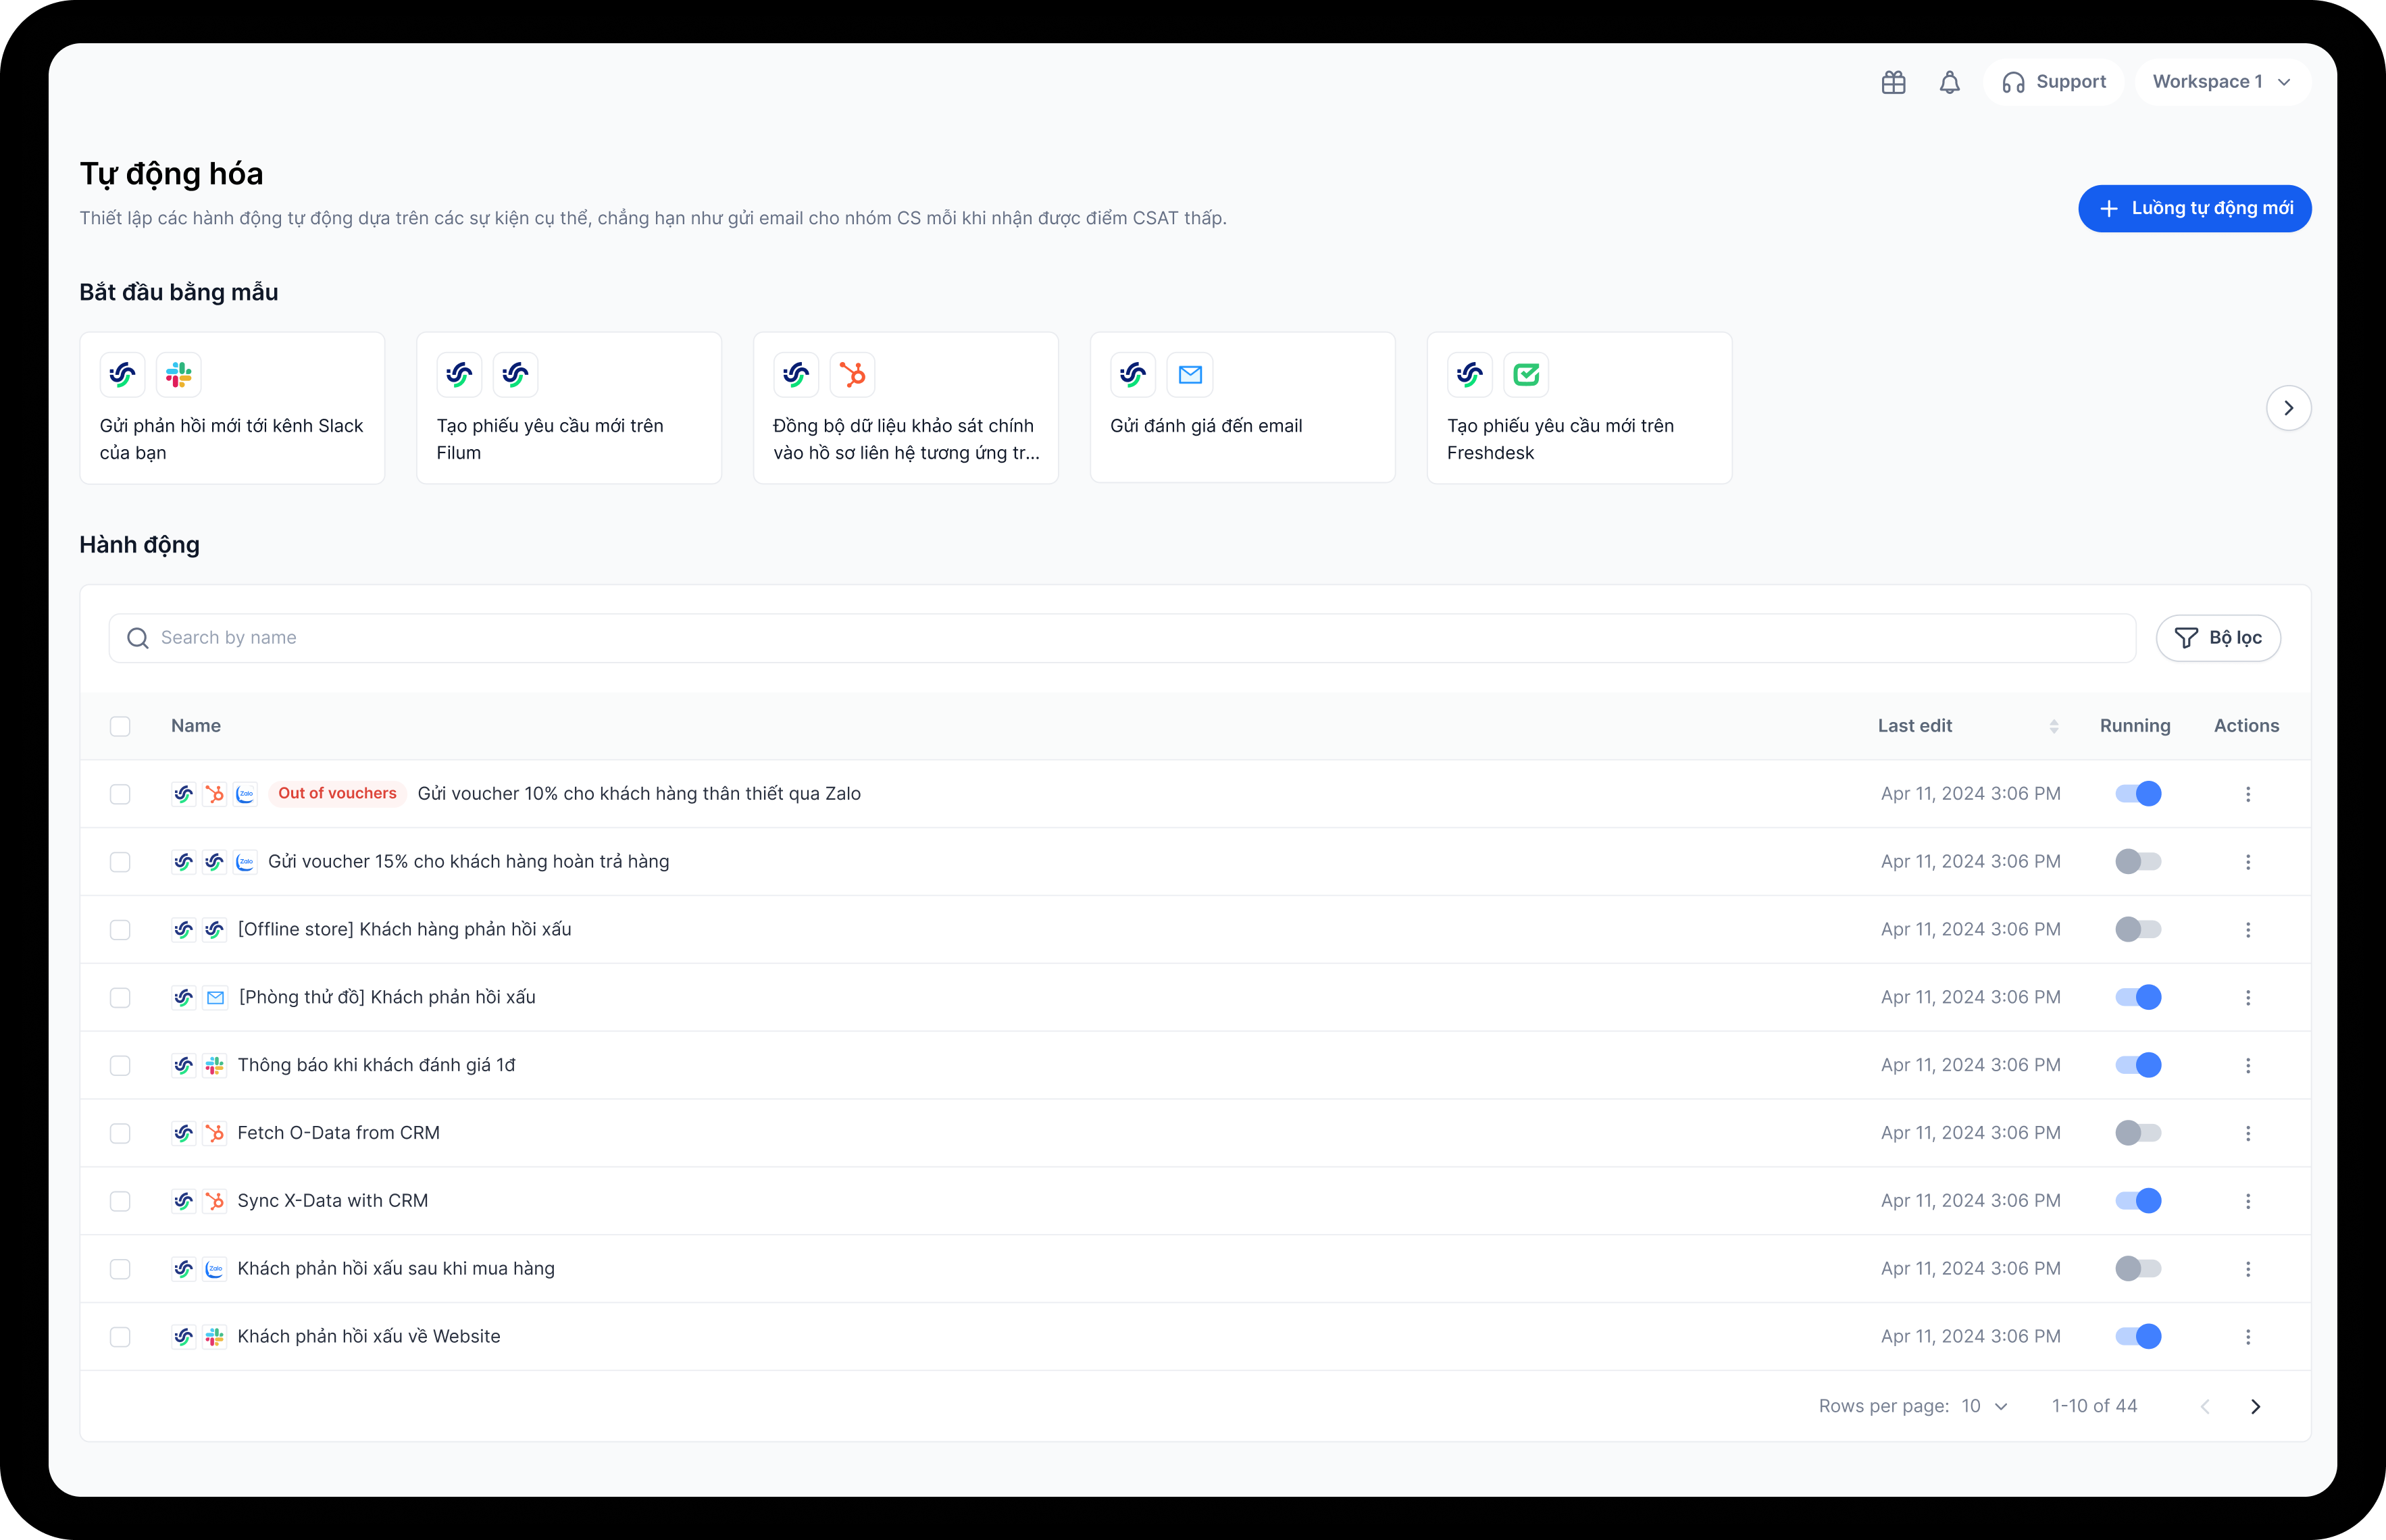Enable toggle for [Offline store] Khách hàng phản hồi xấu
This screenshot has height=1540, width=2386.
pyautogui.click(x=2138, y=929)
